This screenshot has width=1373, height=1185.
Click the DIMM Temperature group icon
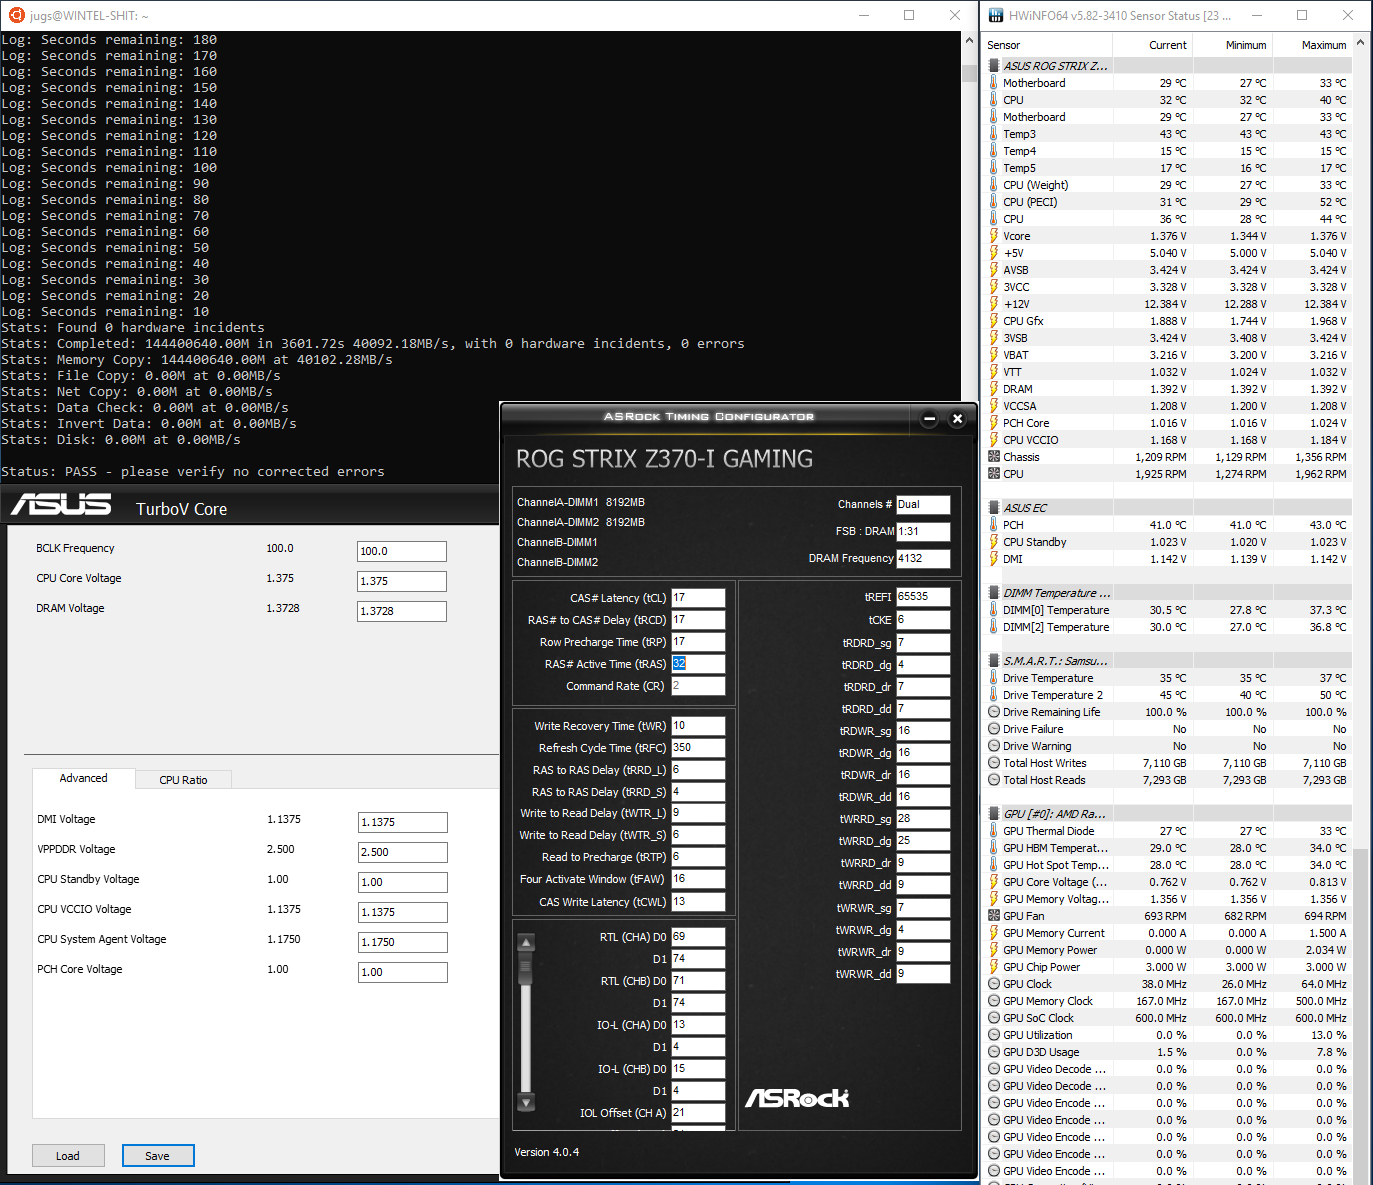[994, 593]
